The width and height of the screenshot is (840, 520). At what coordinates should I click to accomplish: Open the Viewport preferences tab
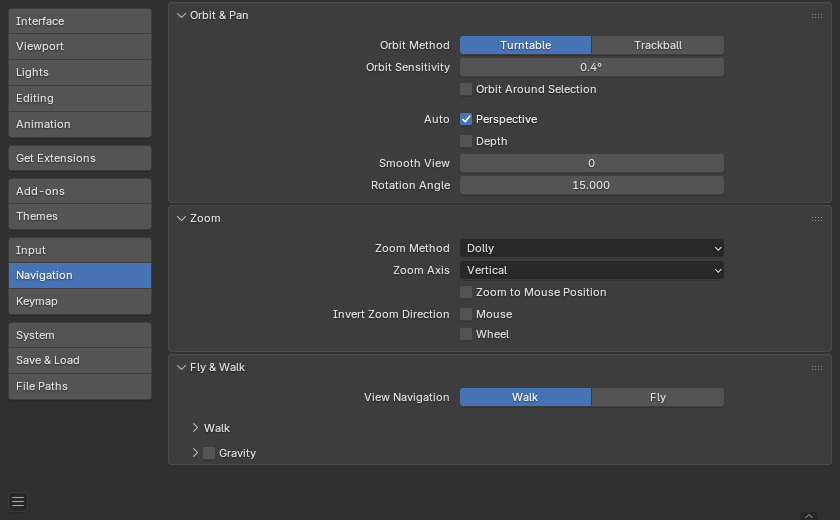[80, 47]
